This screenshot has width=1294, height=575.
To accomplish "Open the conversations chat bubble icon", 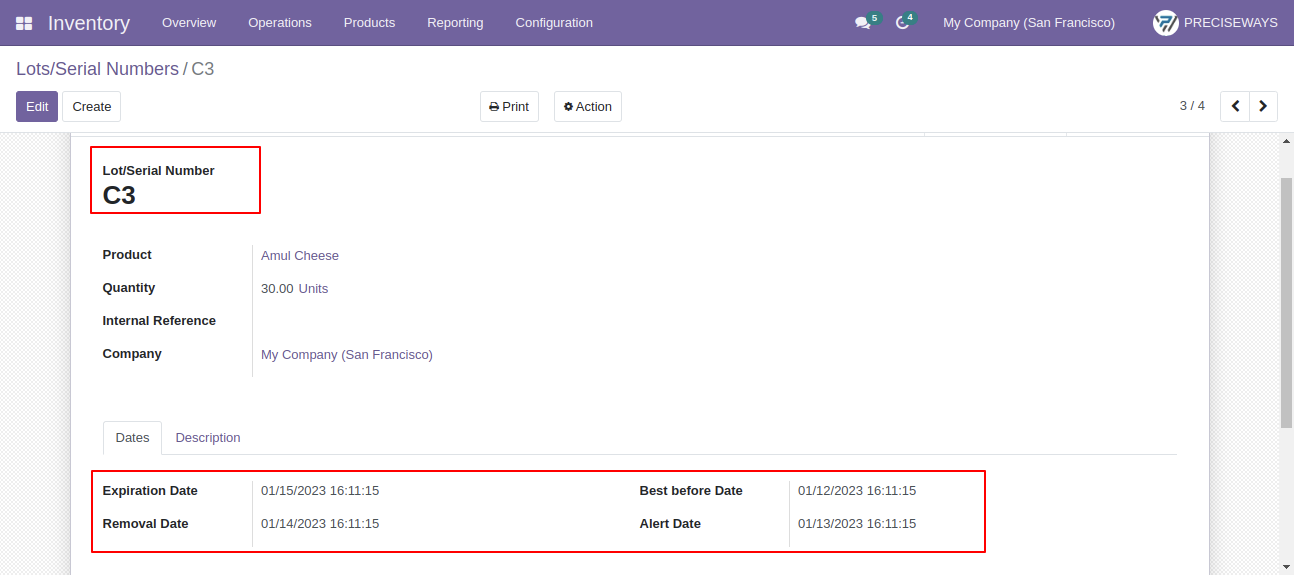I will [x=863, y=22].
